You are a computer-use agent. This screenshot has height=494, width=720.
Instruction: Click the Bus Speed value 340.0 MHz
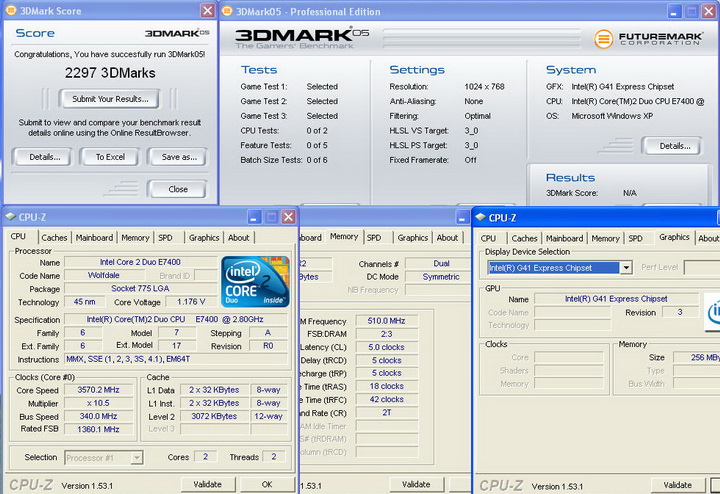pos(98,416)
